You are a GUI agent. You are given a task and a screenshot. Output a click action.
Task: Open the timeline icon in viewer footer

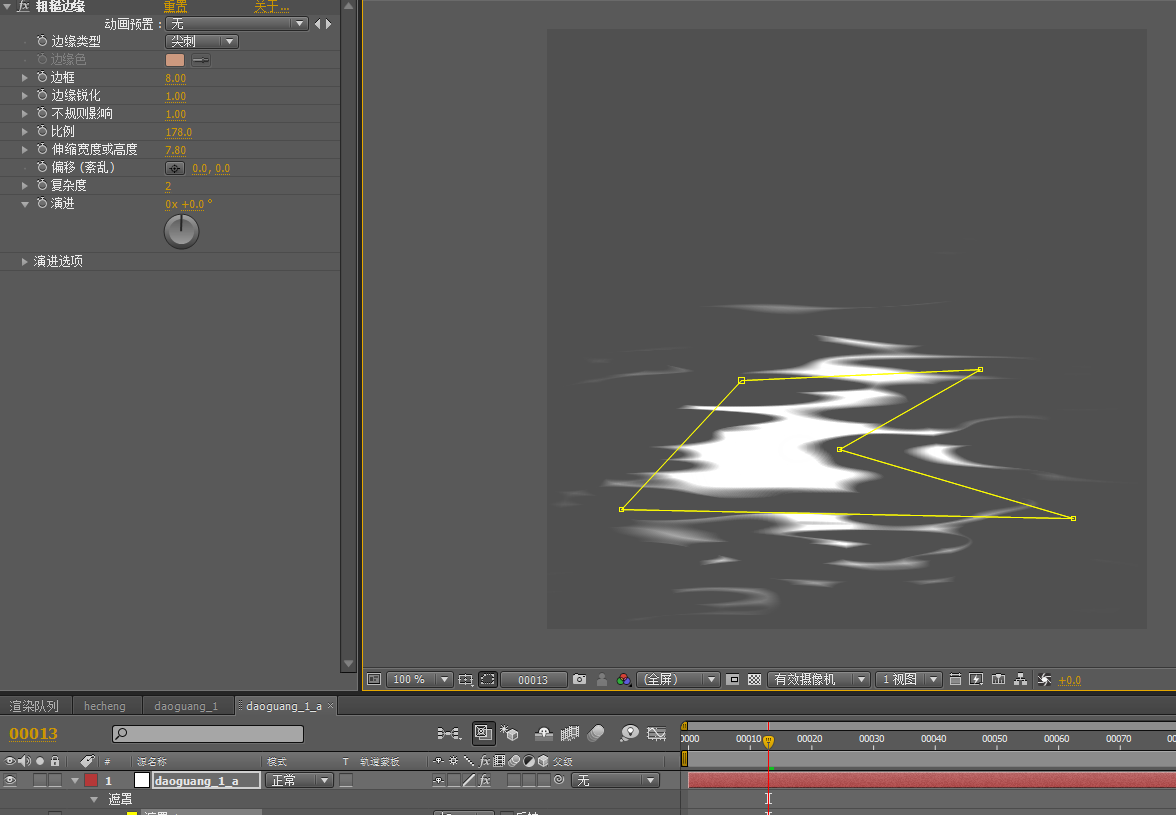coord(998,679)
